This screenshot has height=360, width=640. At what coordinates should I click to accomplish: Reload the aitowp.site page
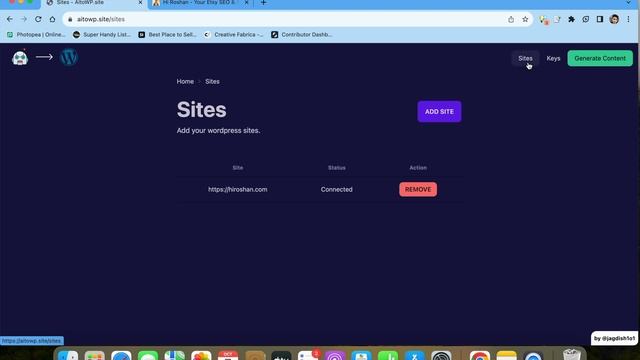(x=38, y=19)
